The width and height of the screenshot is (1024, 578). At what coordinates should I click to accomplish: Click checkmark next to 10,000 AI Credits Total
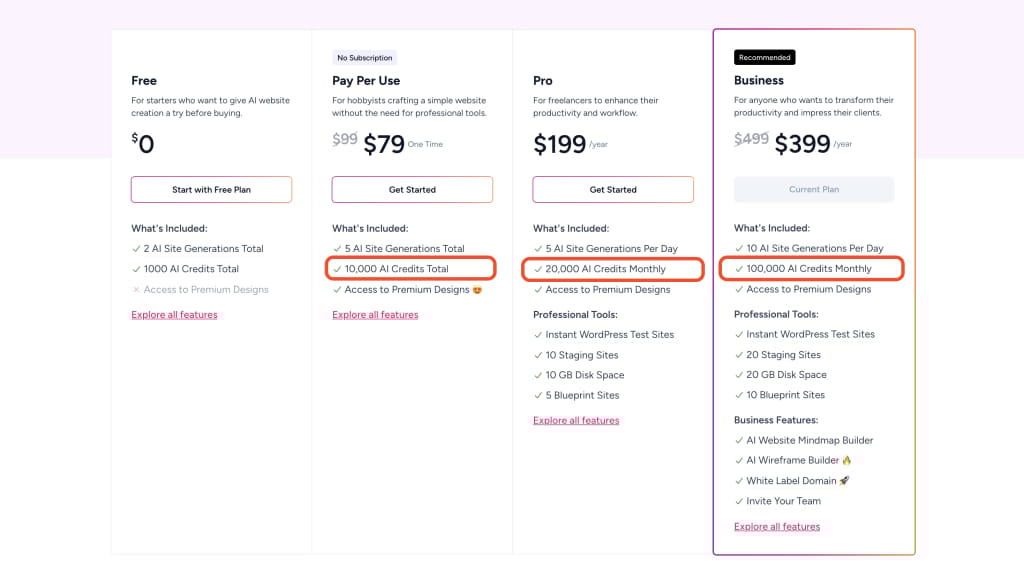tap(337, 269)
